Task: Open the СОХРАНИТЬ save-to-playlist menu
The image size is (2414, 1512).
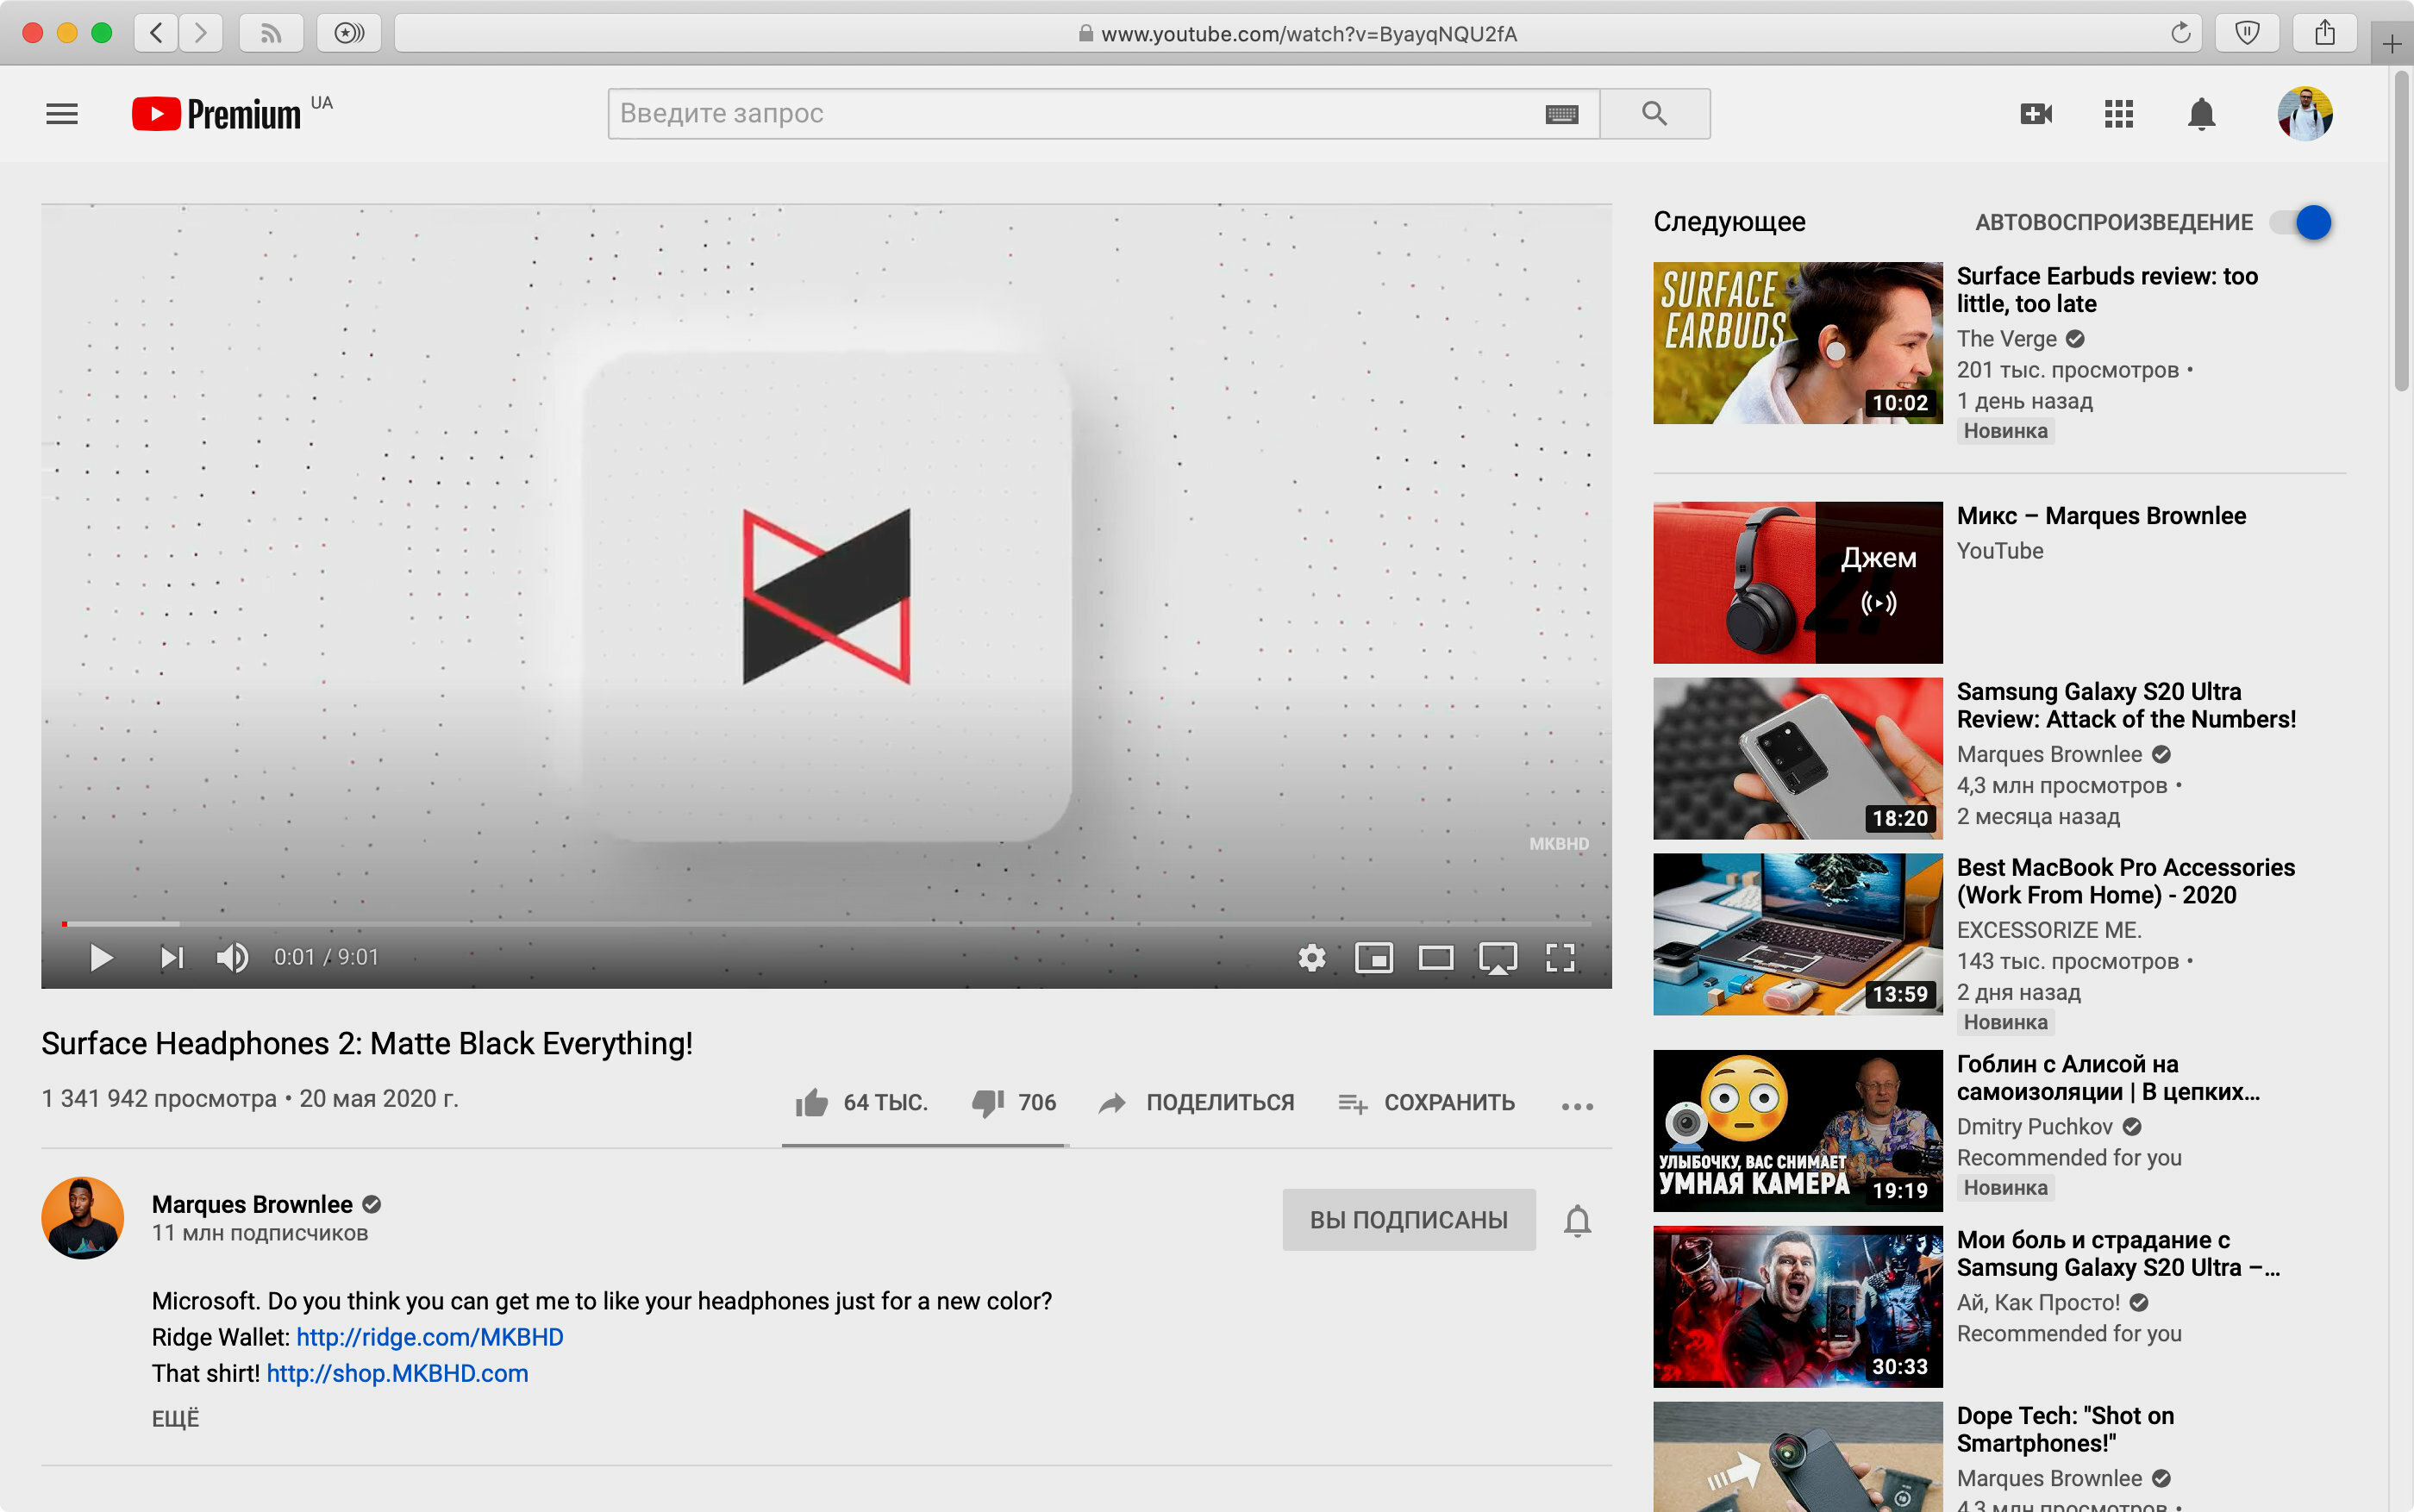Action: pyautogui.click(x=1426, y=1102)
